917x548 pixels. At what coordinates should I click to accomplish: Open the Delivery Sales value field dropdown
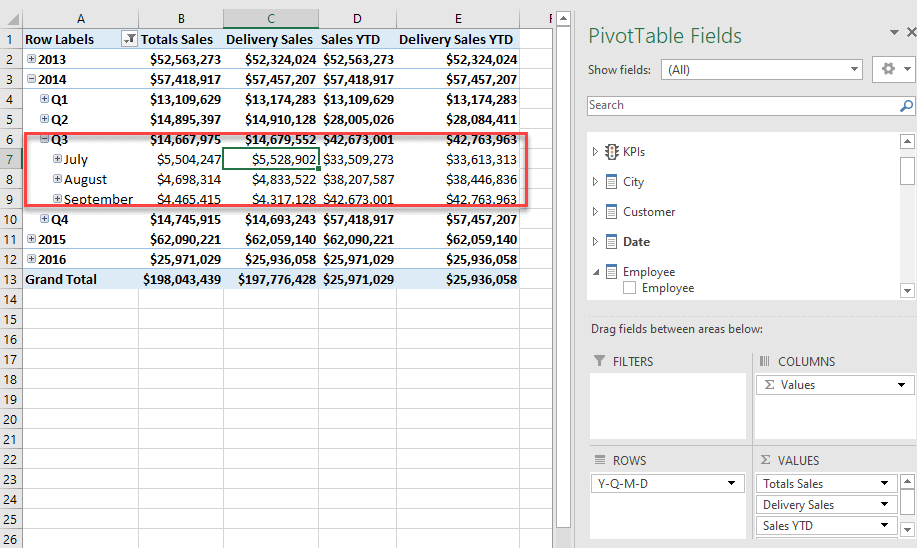pos(884,505)
